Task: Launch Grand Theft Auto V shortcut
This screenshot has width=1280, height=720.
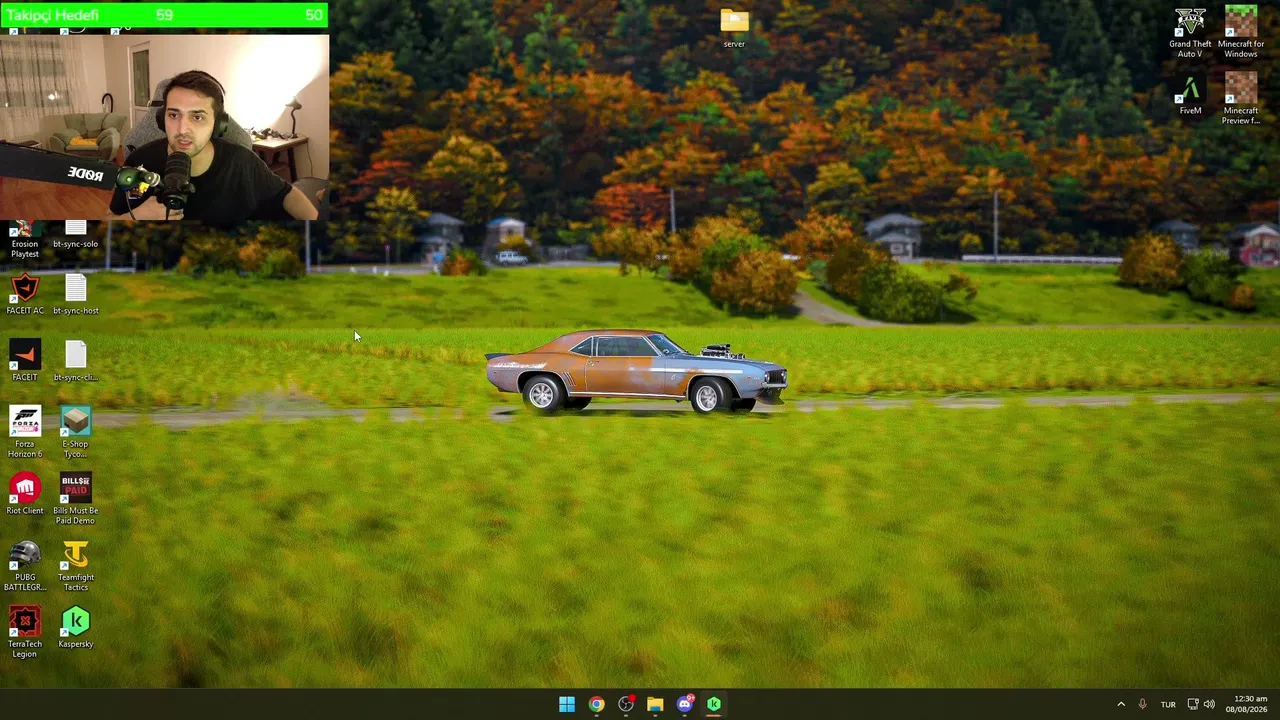Action: coord(1190,33)
